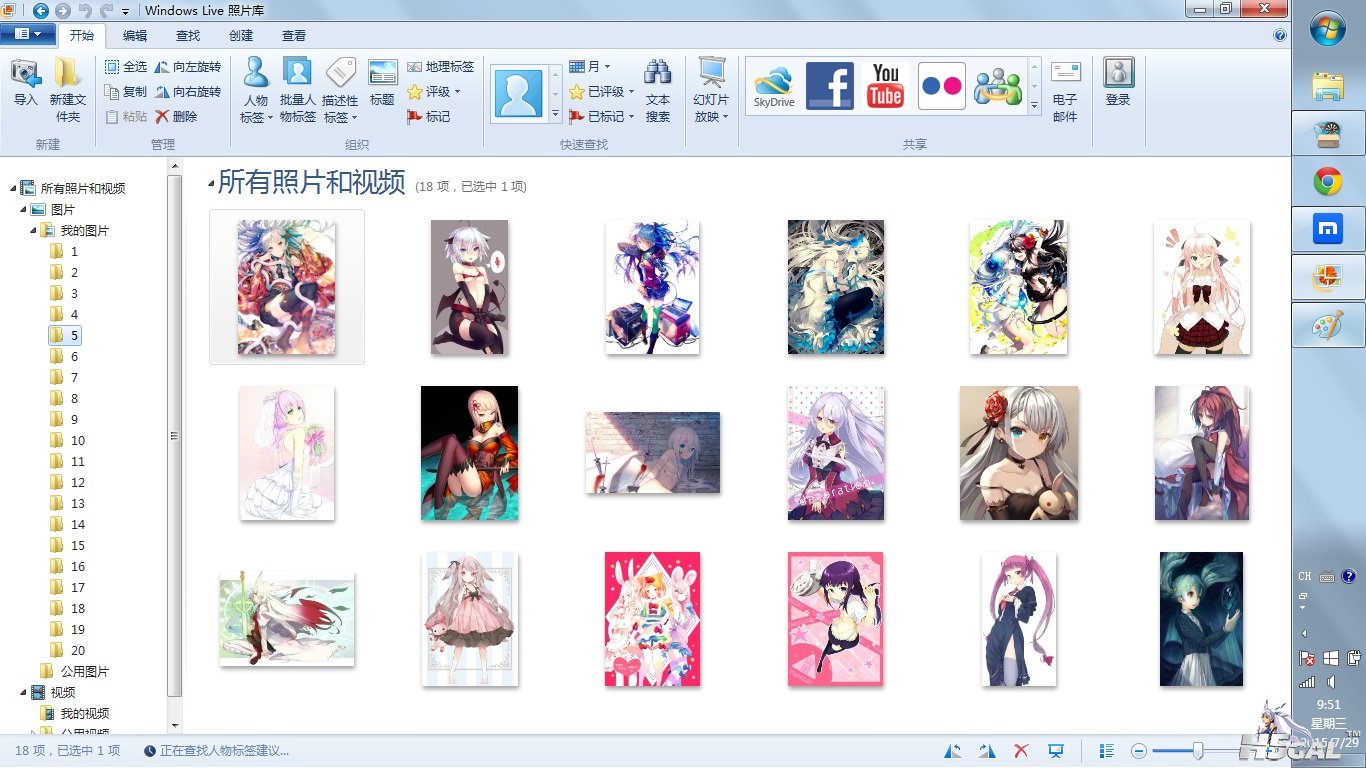Collapse the 视频 tree node

tap(23, 692)
